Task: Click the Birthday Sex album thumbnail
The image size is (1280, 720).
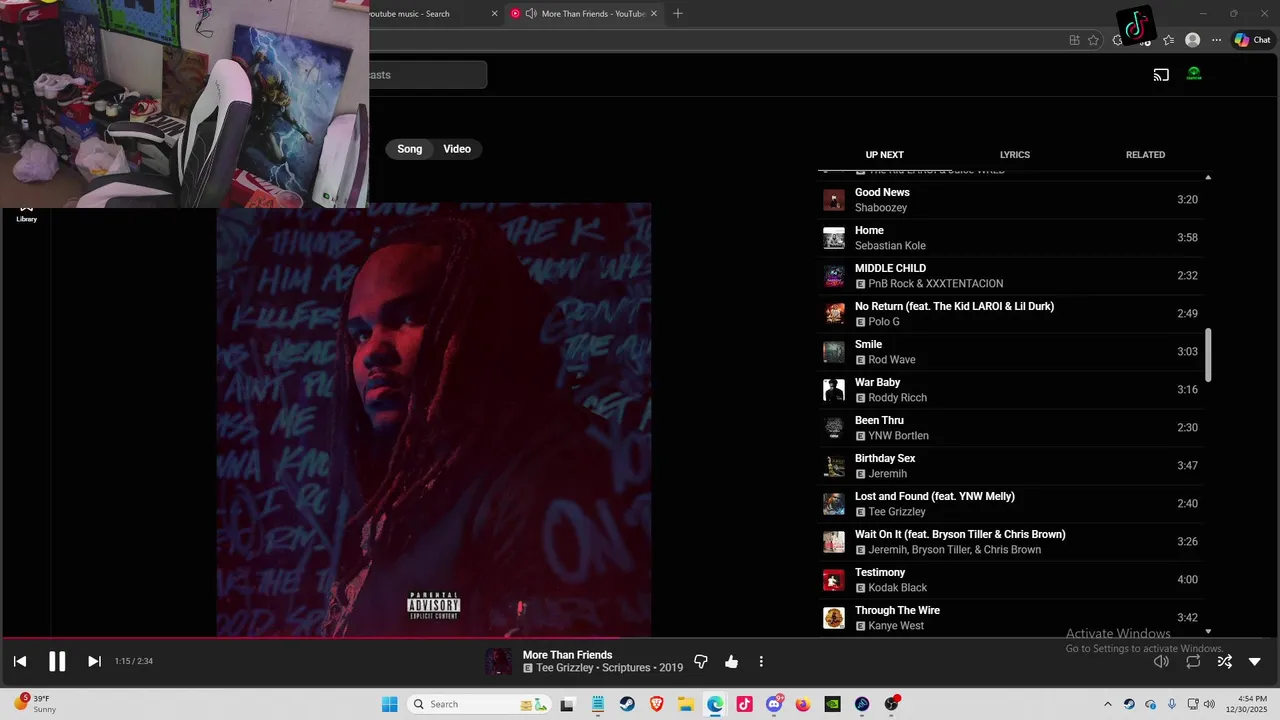Action: point(833,466)
